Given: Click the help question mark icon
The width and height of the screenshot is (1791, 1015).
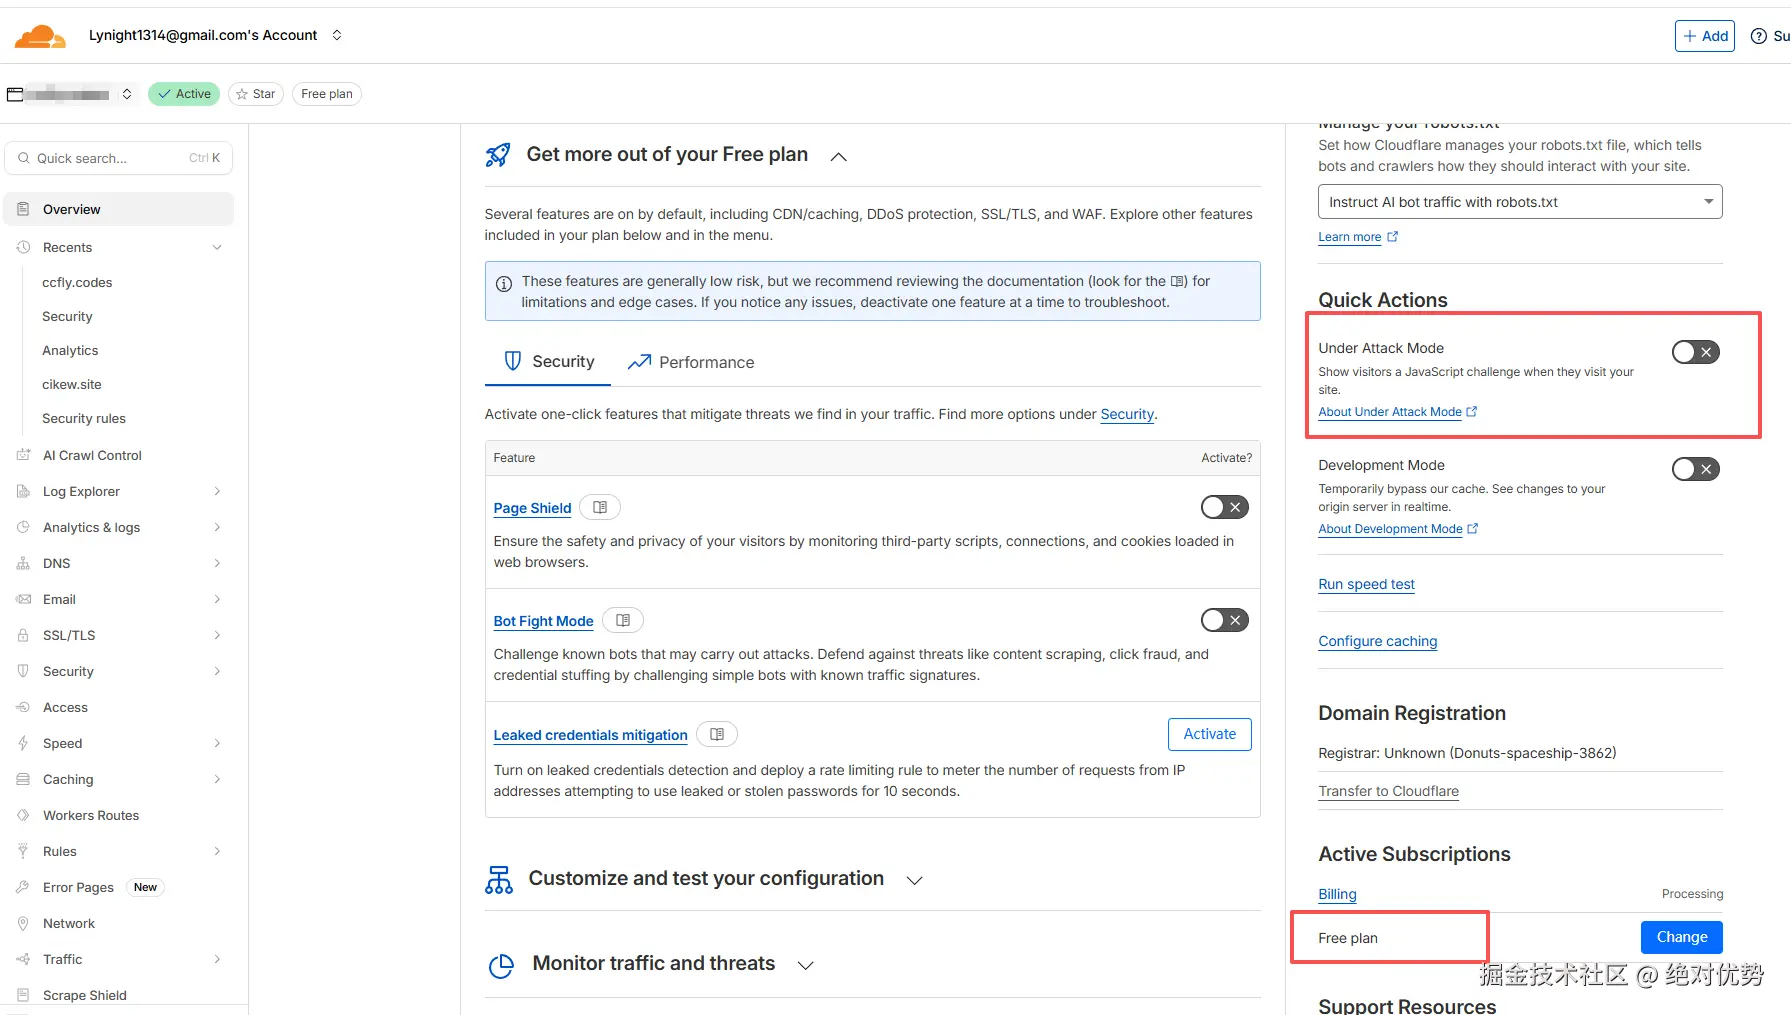Looking at the screenshot, I should coord(1758,36).
